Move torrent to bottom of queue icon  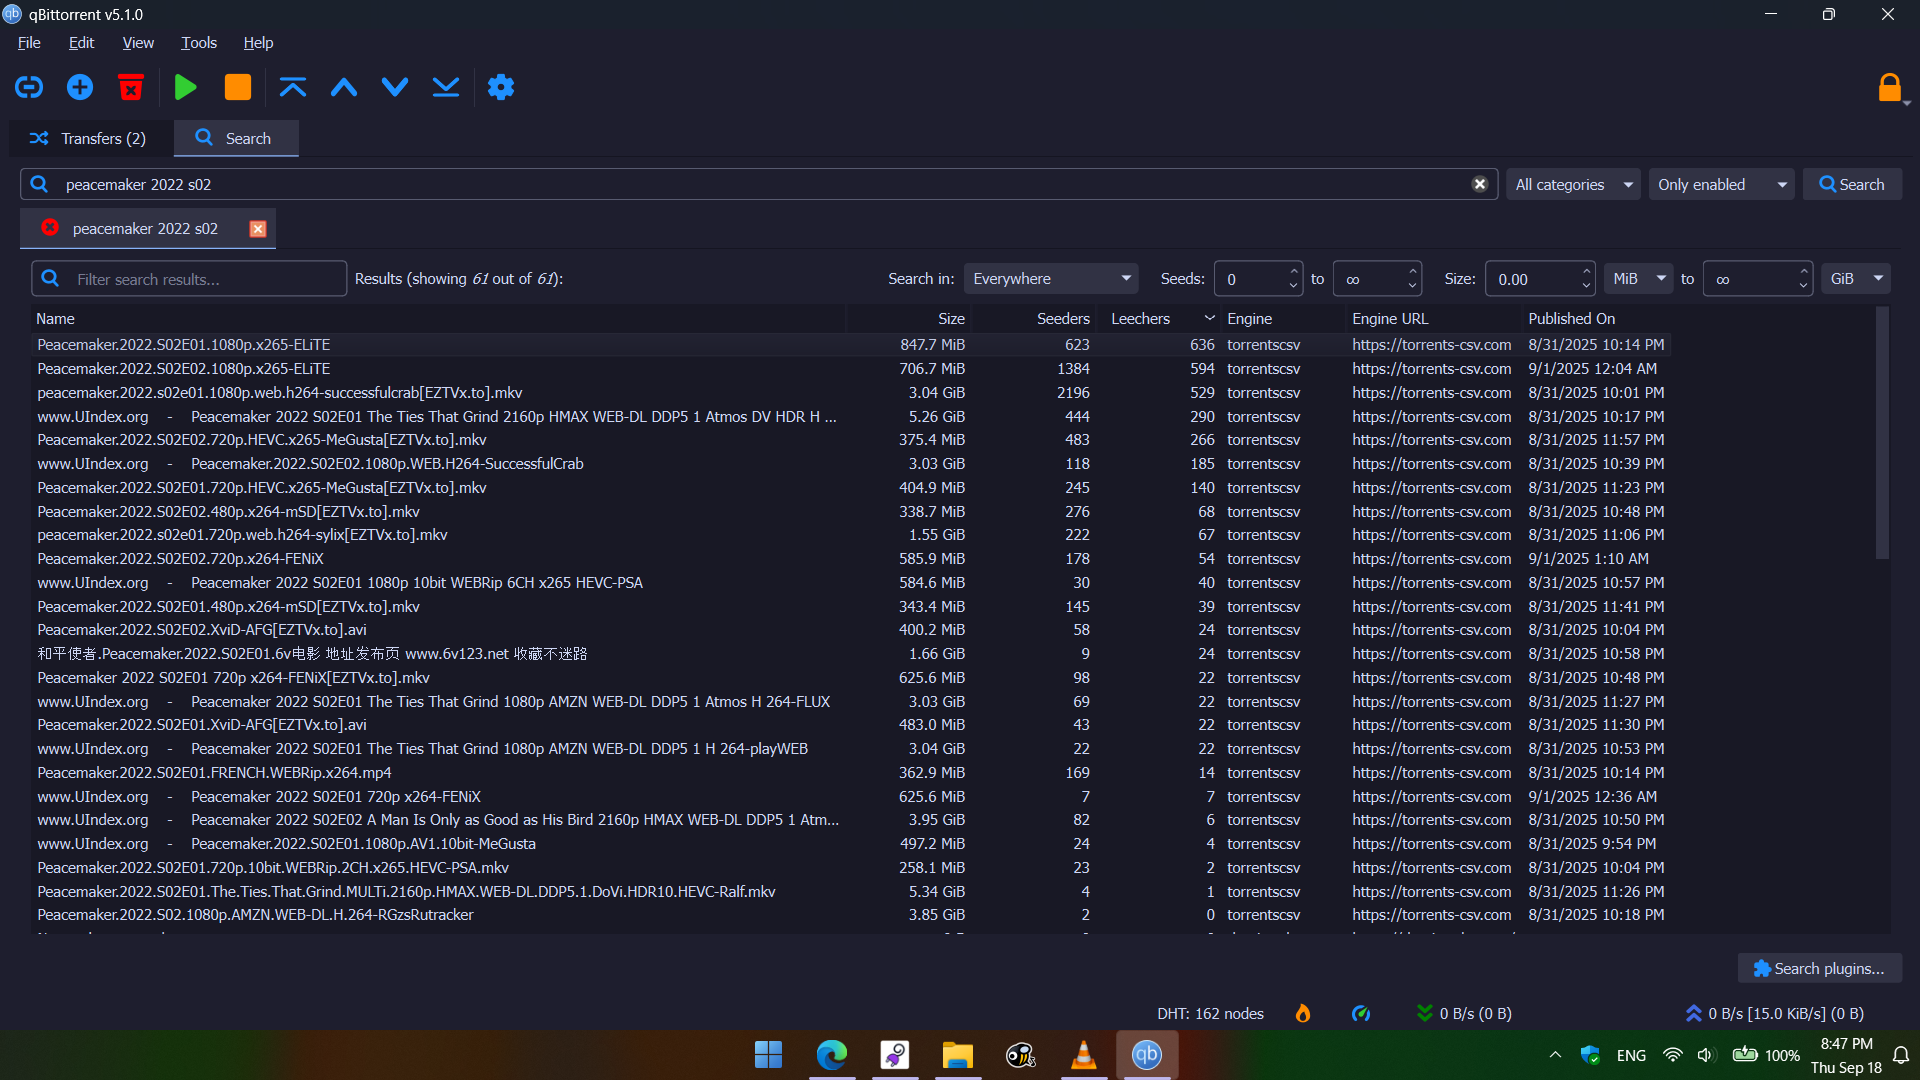[446, 87]
